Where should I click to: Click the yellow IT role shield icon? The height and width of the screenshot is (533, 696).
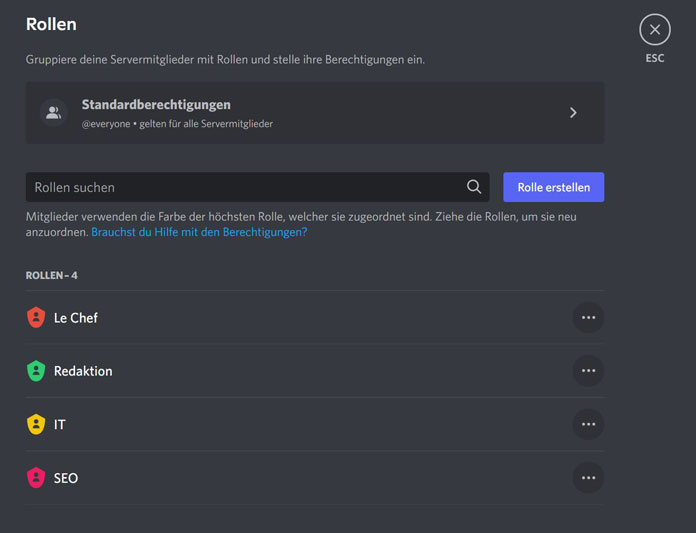(x=36, y=424)
